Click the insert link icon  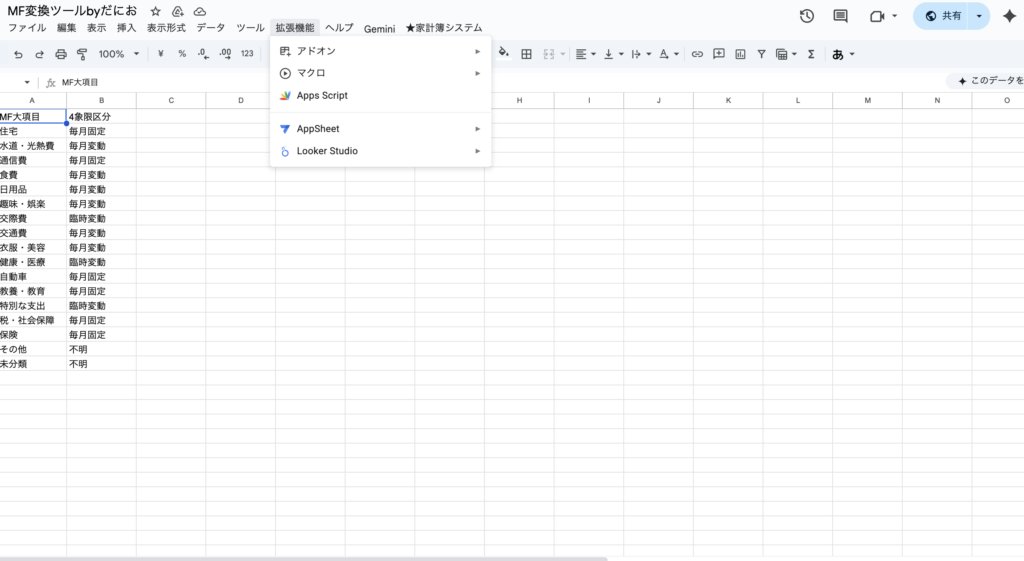tap(697, 54)
